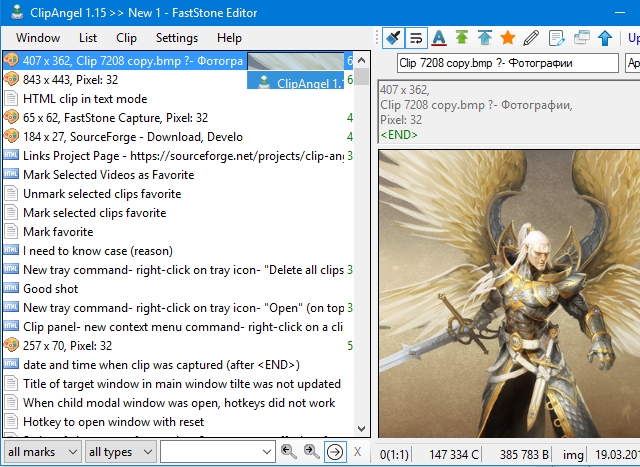Open the Window menu

(x=38, y=38)
